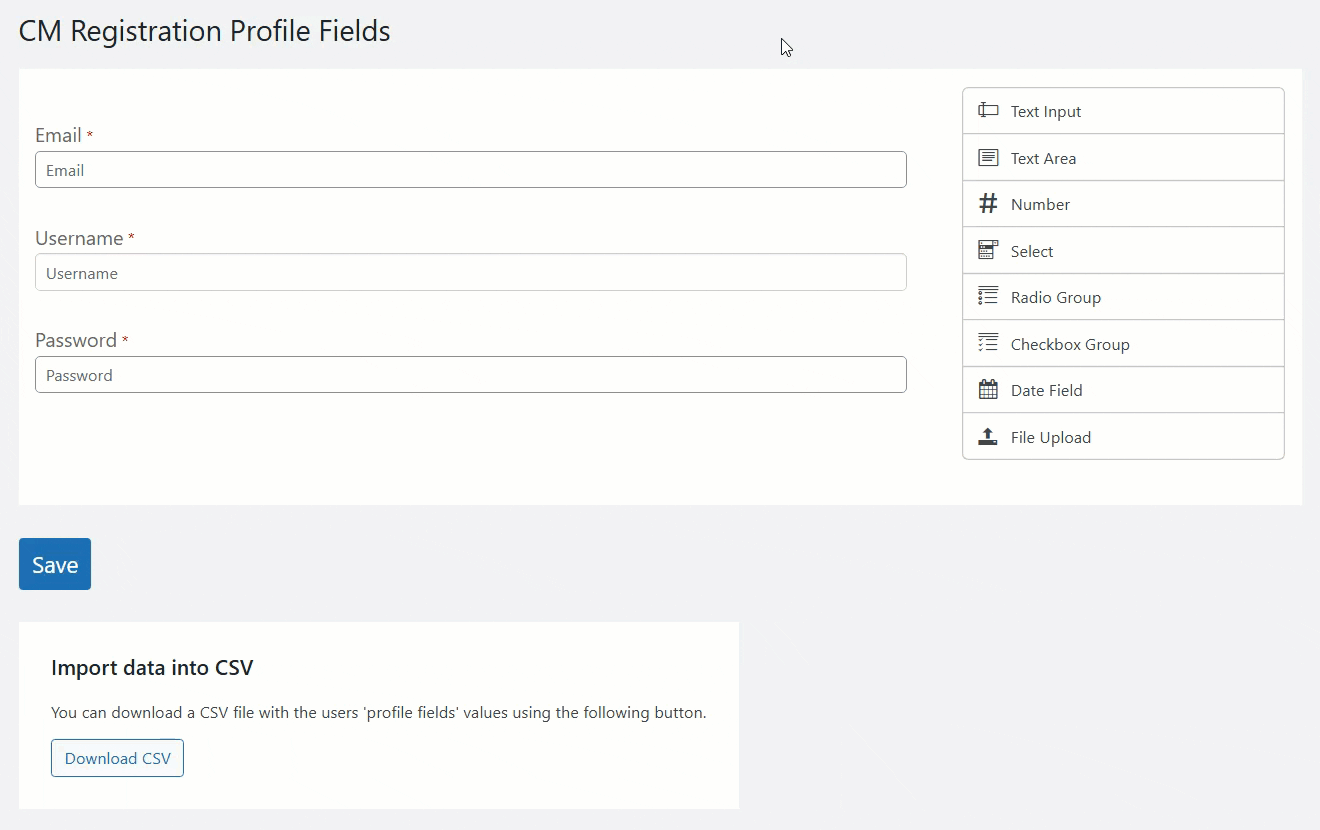Click the Checkbox Group icon
The width and height of the screenshot is (1320, 830).
(x=988, y=344)
